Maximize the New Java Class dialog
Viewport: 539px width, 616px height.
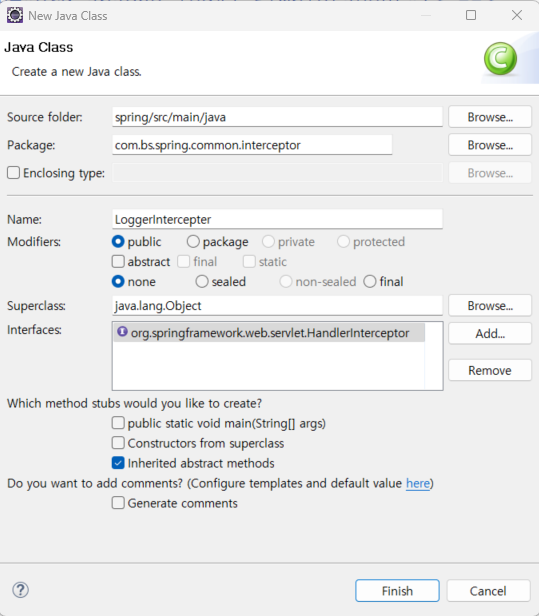[471, 15]
